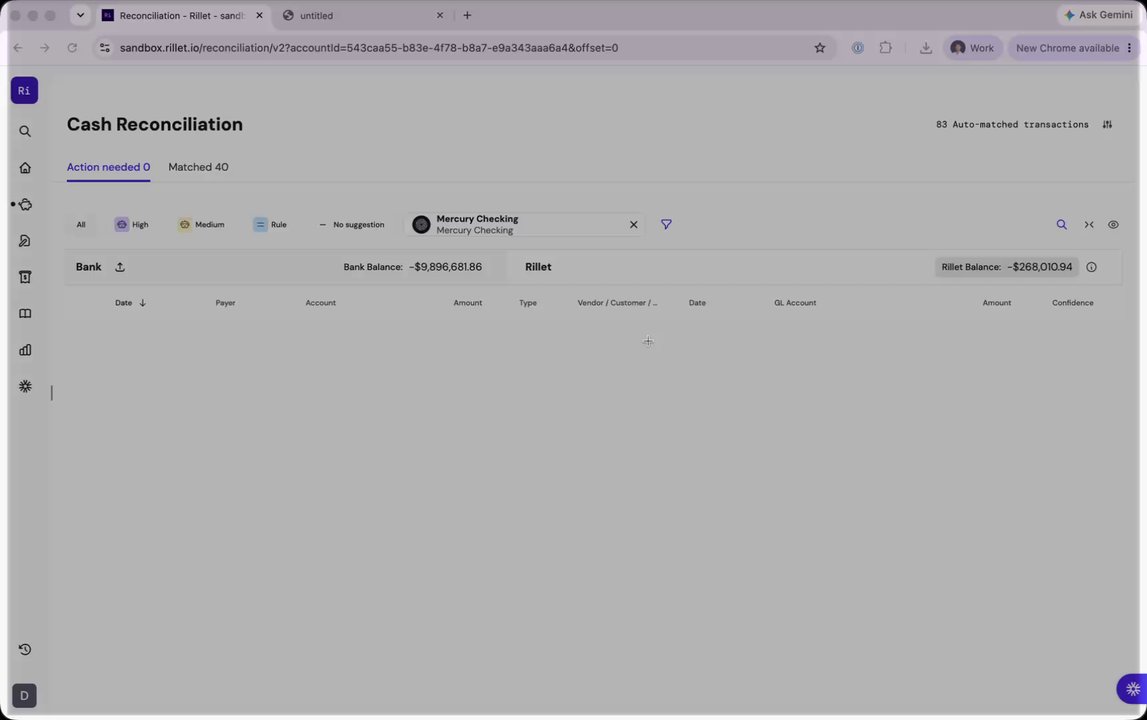1147x720 pixels.
Task: Open the user avatar D
Action: click(x=24, y=696)
